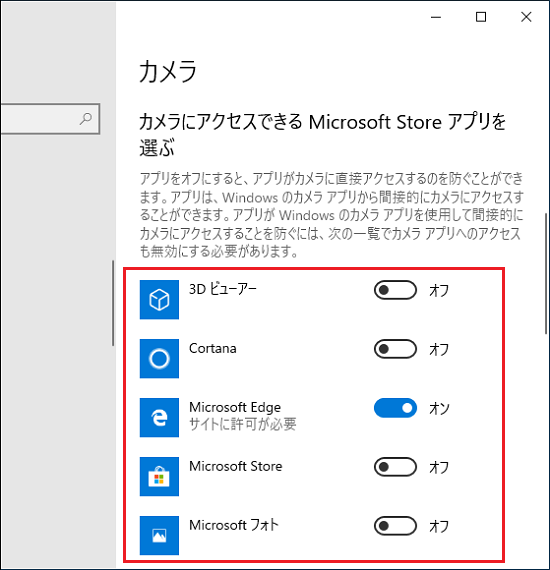
Task: Click the オフ status next to Microsoft フォト
Action: [x=439, y=526]
